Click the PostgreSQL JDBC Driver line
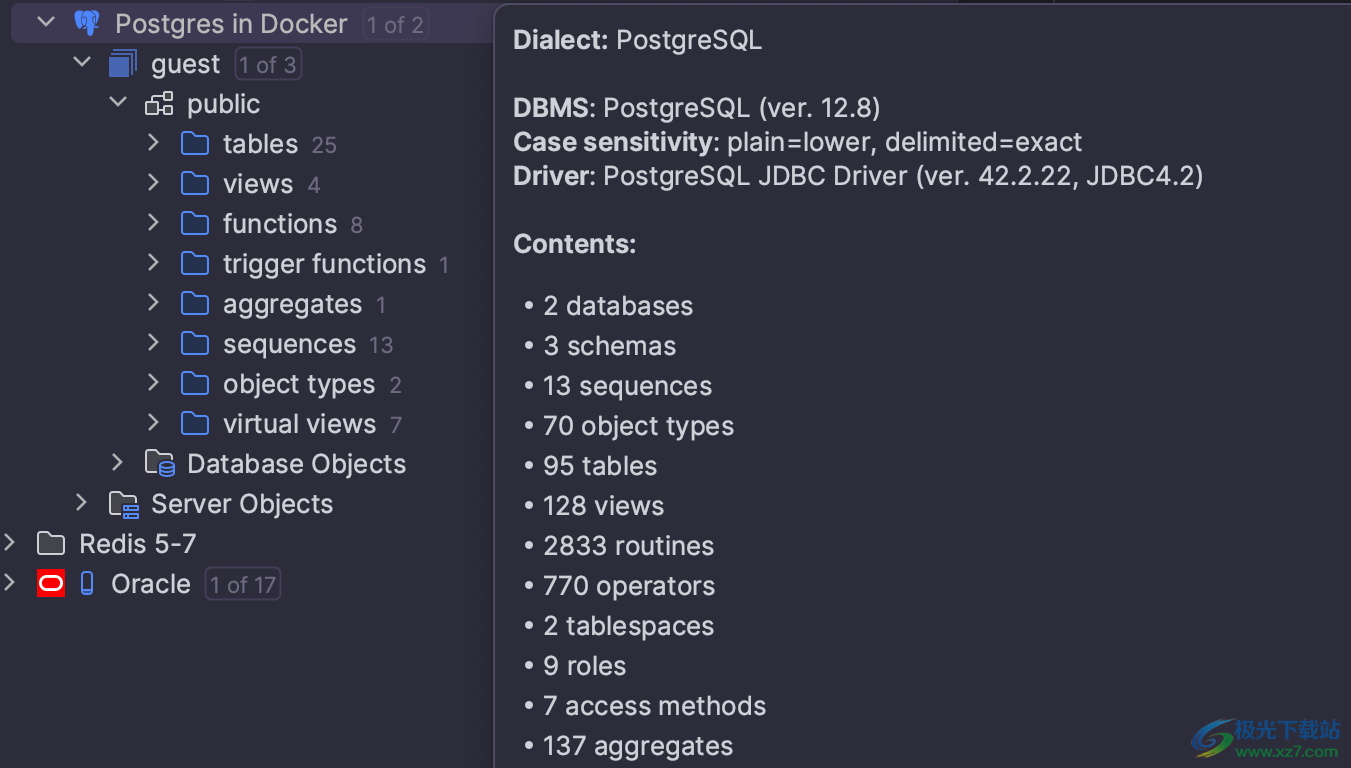The width and height of the screenshot is (1351, 768). [x=858, y=176]
